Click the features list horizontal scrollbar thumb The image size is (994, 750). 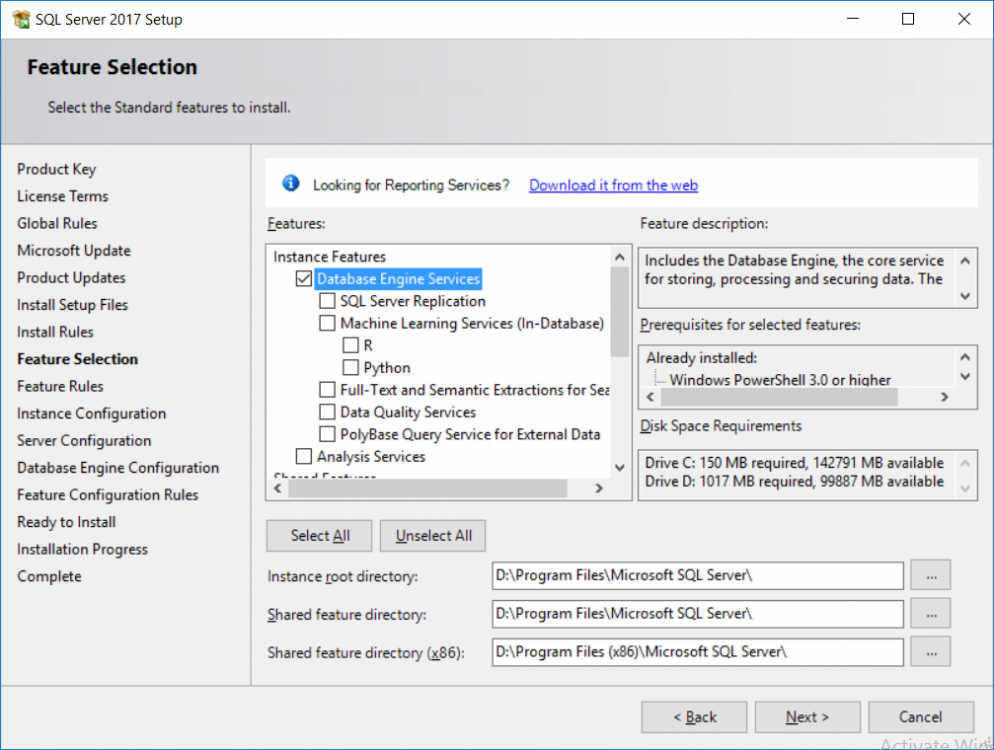[x=427, y=488]
